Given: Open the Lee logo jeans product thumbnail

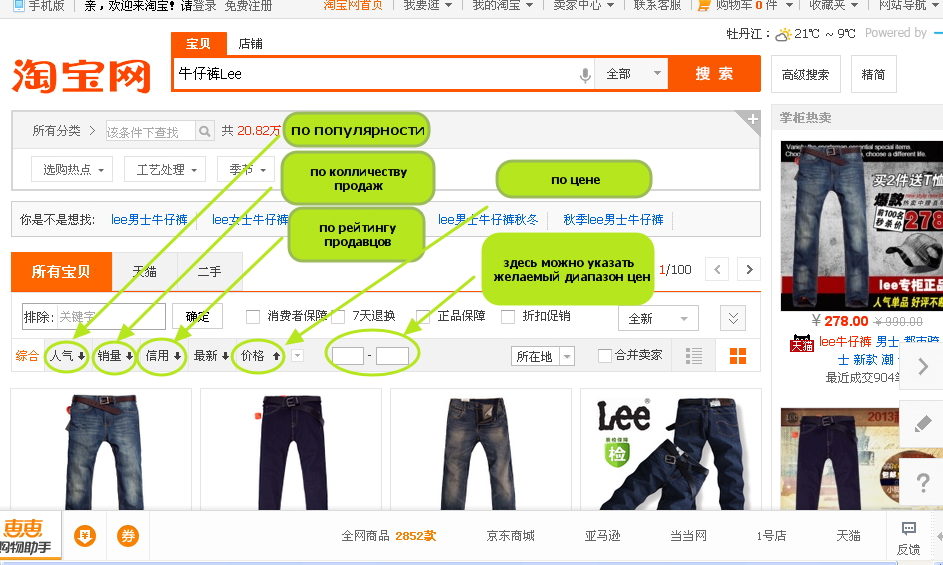Looking at the screenshot, I should [671, 451].
